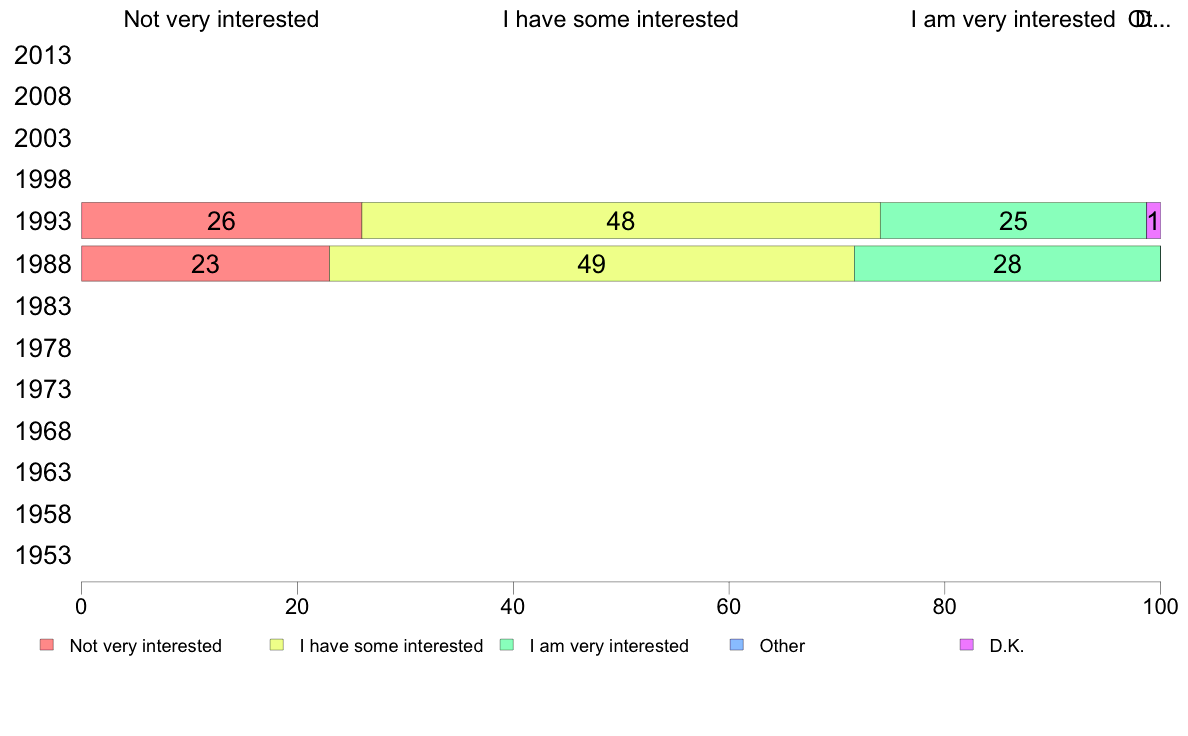Click the blue Other legend swatch
Image resolution: width=1188 pixels, height=736 pixels.
736,645
